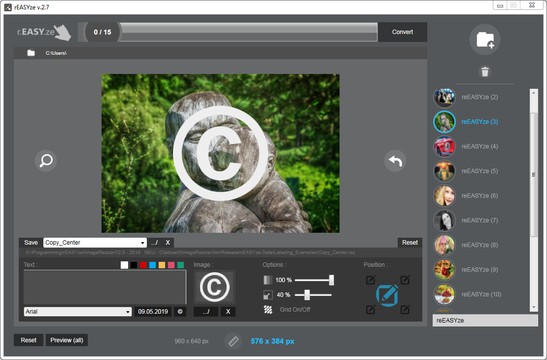
Task: Pick the red text color swatch
Action: coord(143,265)
